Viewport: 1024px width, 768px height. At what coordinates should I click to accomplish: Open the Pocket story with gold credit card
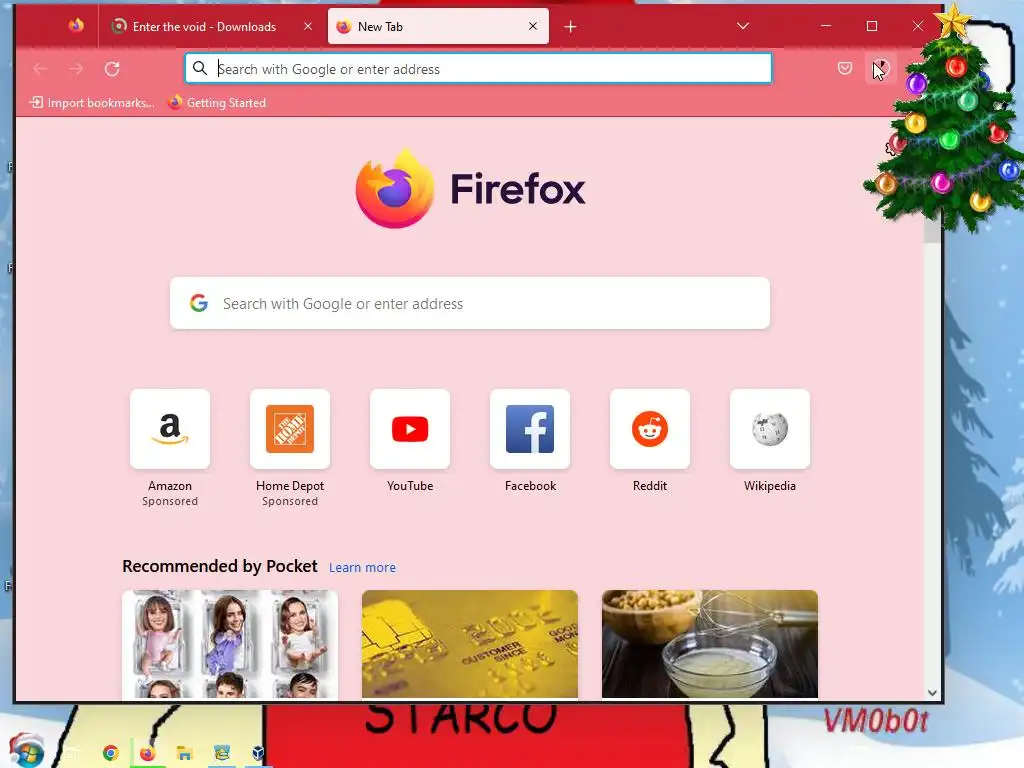click(x=470, y=645)
